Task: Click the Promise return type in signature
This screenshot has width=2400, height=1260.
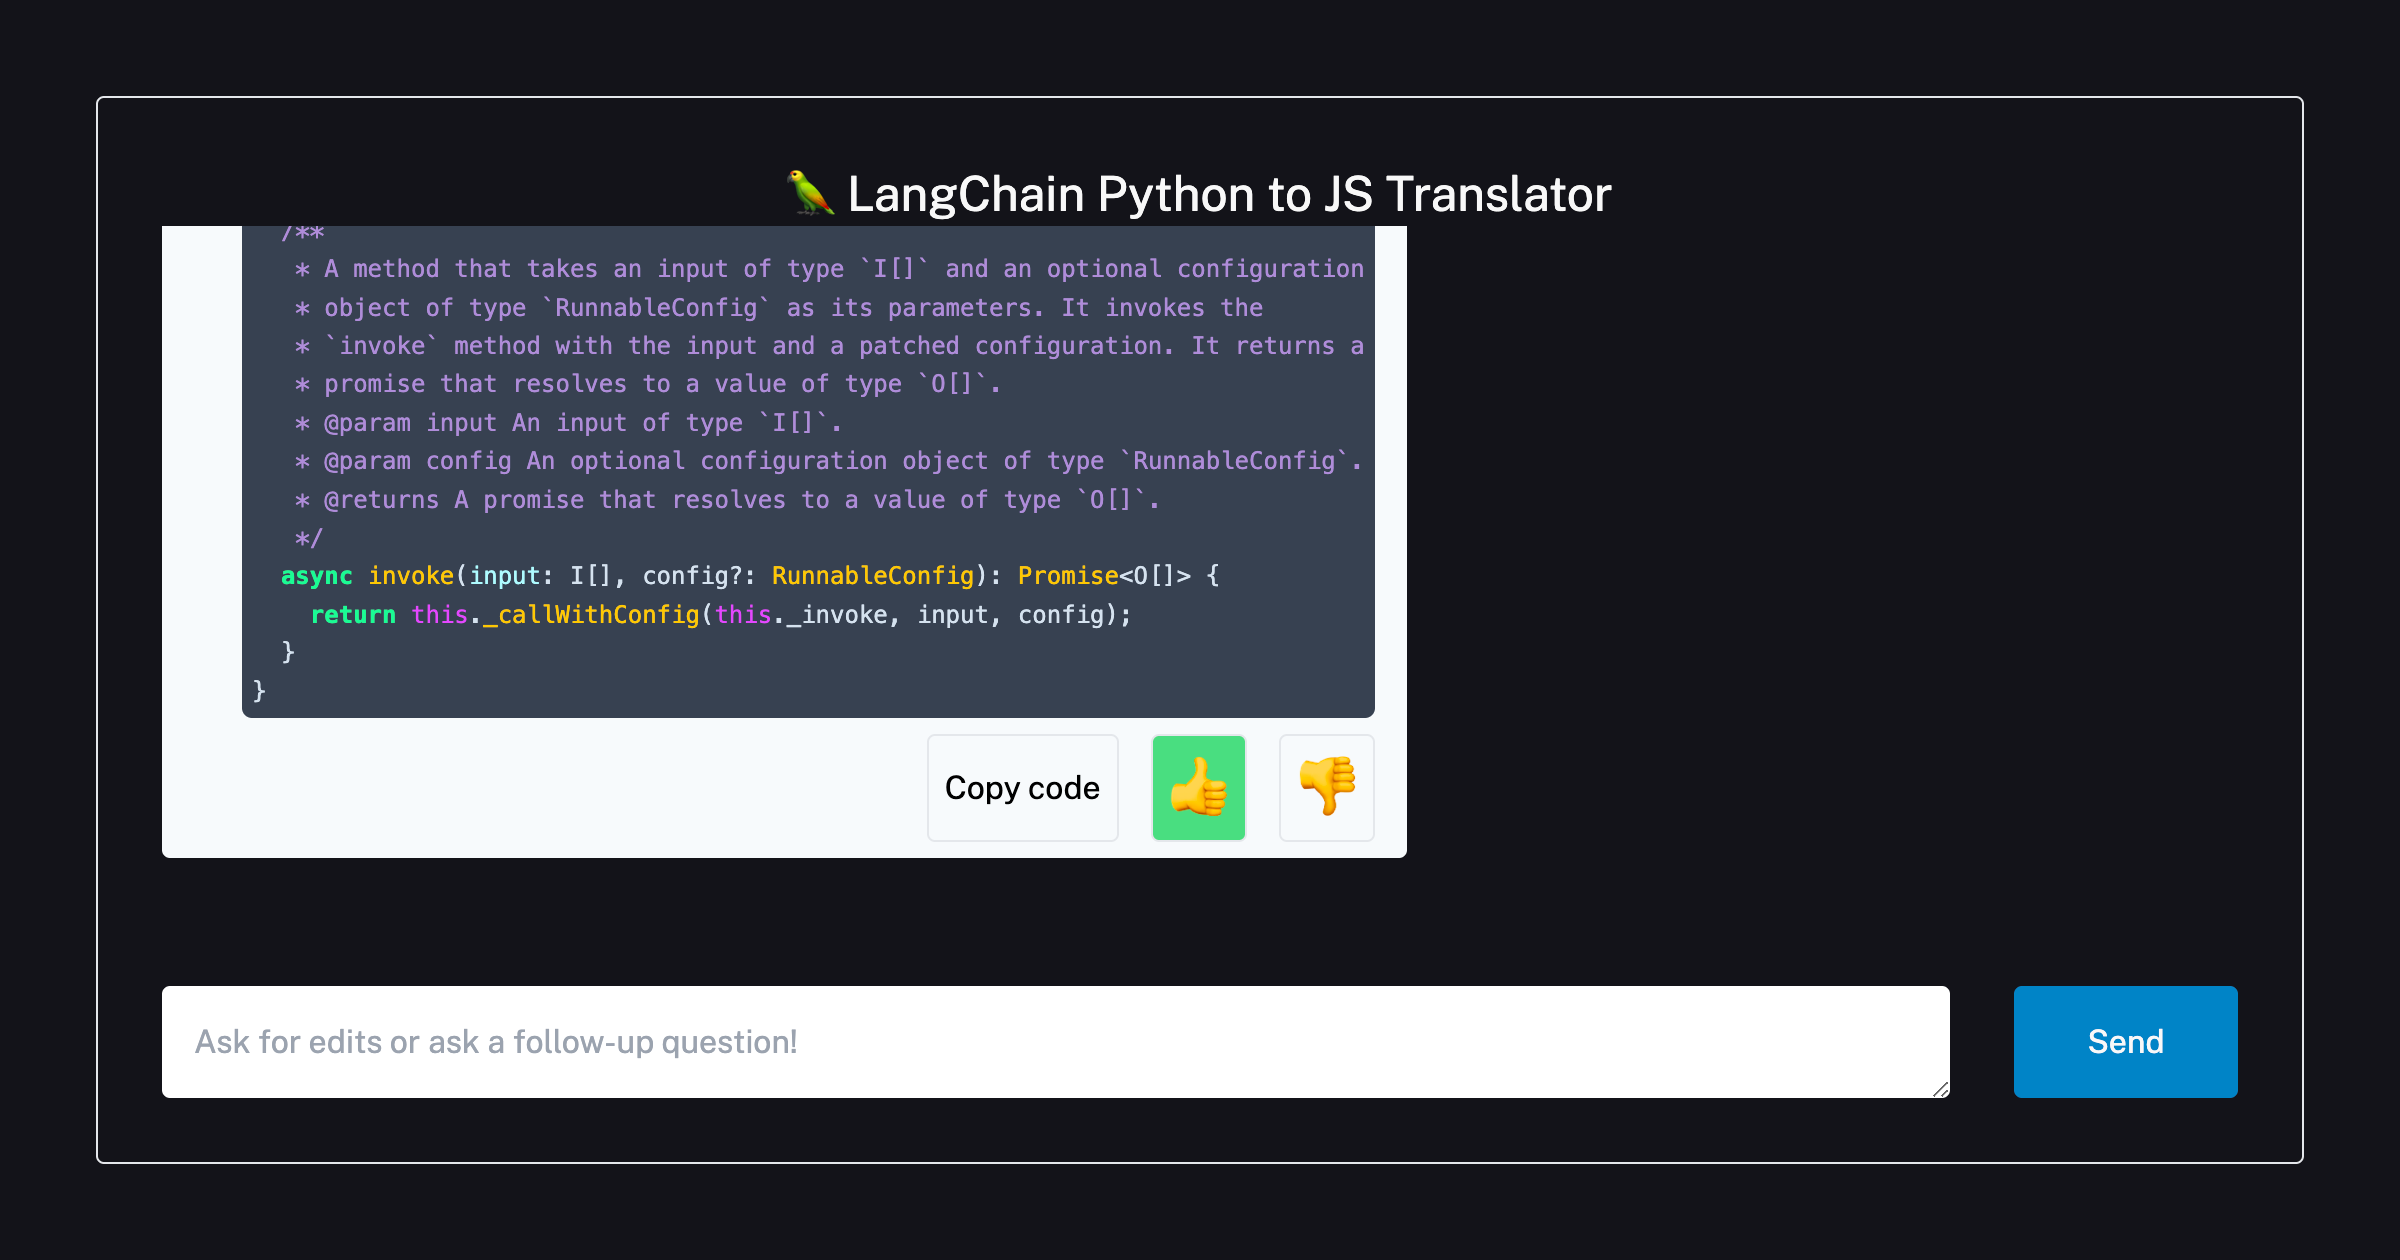Action: click(1067, 576)
